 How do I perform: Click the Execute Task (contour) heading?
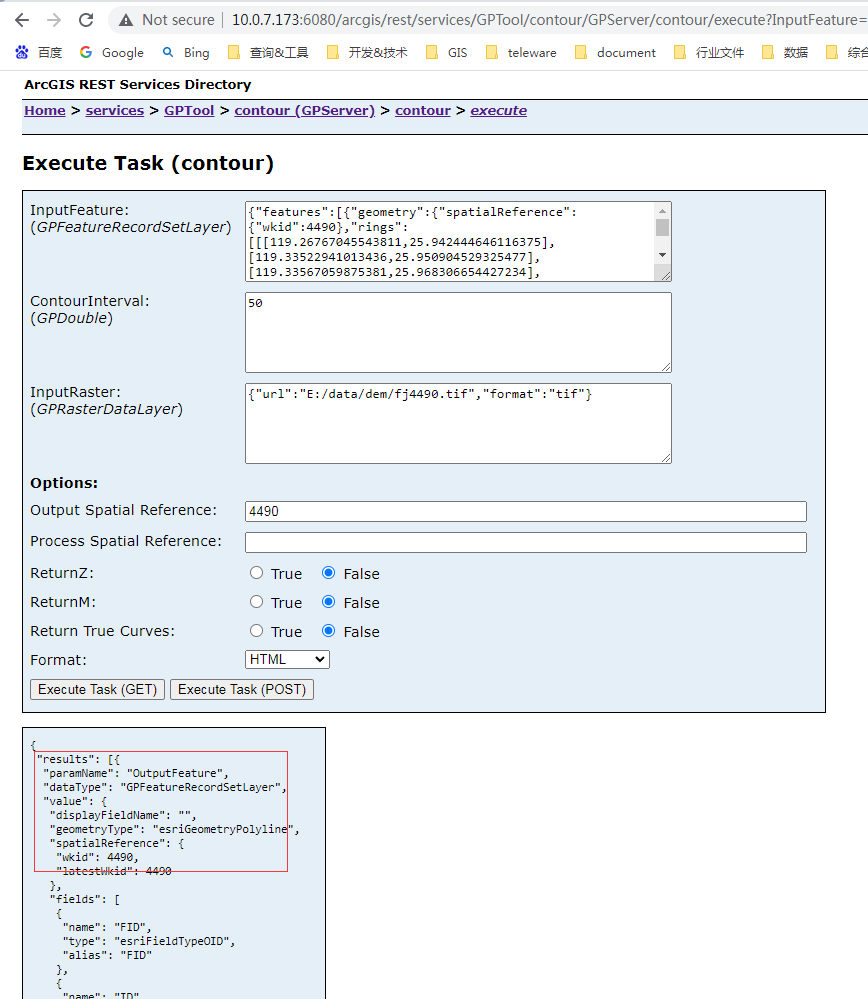(x=148, y=163)
